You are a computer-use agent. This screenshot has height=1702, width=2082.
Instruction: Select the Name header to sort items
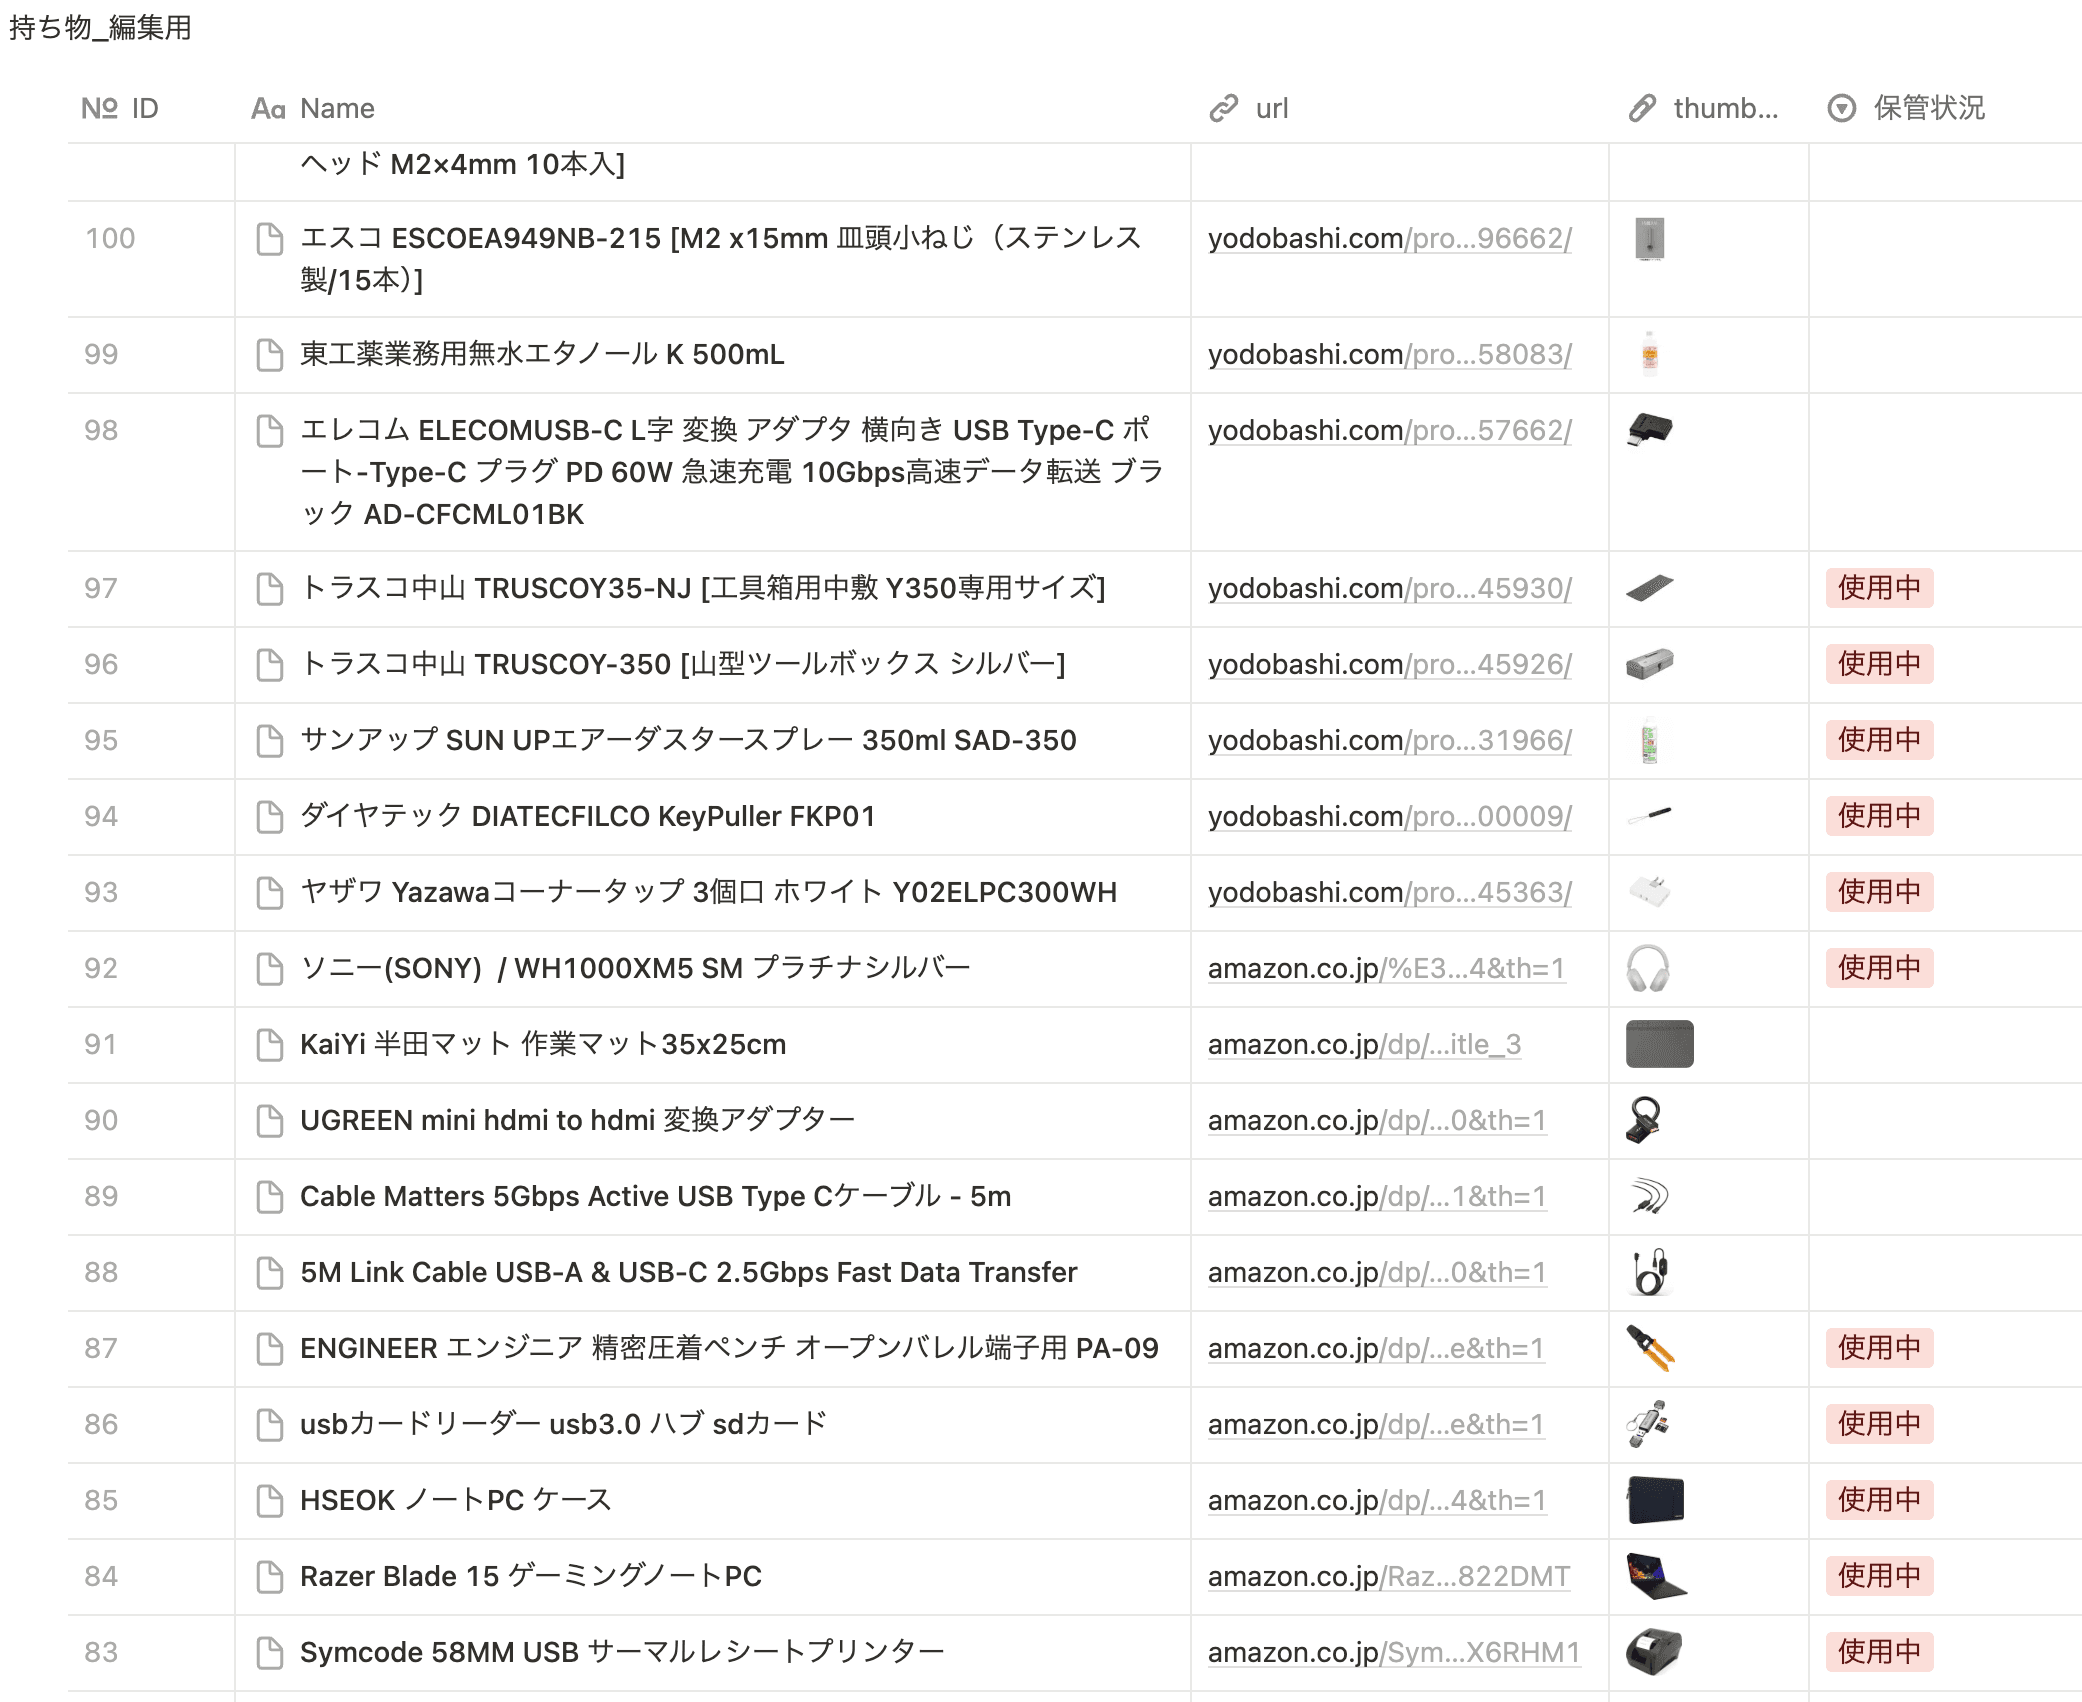[x=335, y=108]
